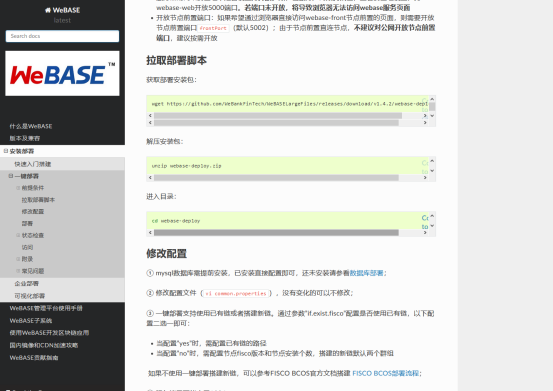Open the 什么是WeBASE sidebar page
This screenshot has width=553, height=391.
(31, 126)
